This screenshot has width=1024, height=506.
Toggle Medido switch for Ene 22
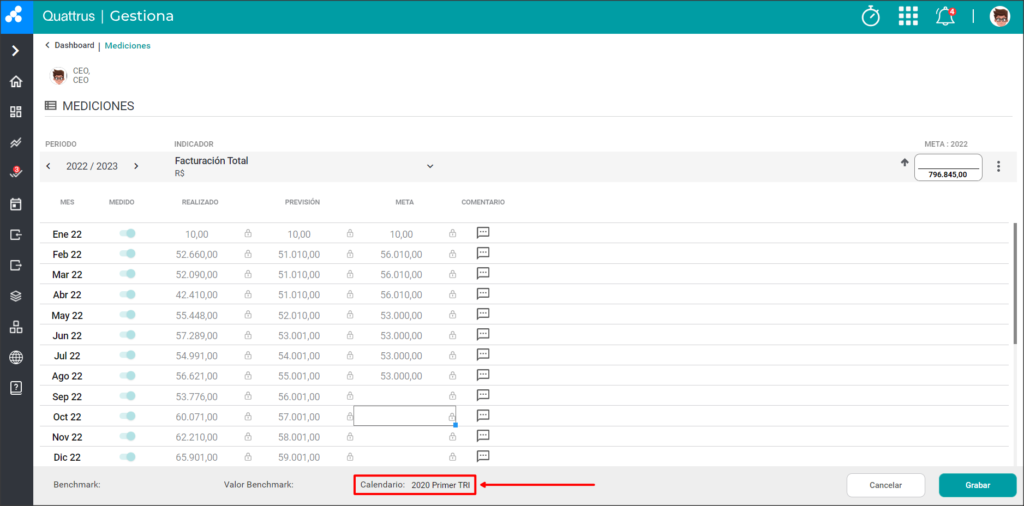click(x=127, y=233)
